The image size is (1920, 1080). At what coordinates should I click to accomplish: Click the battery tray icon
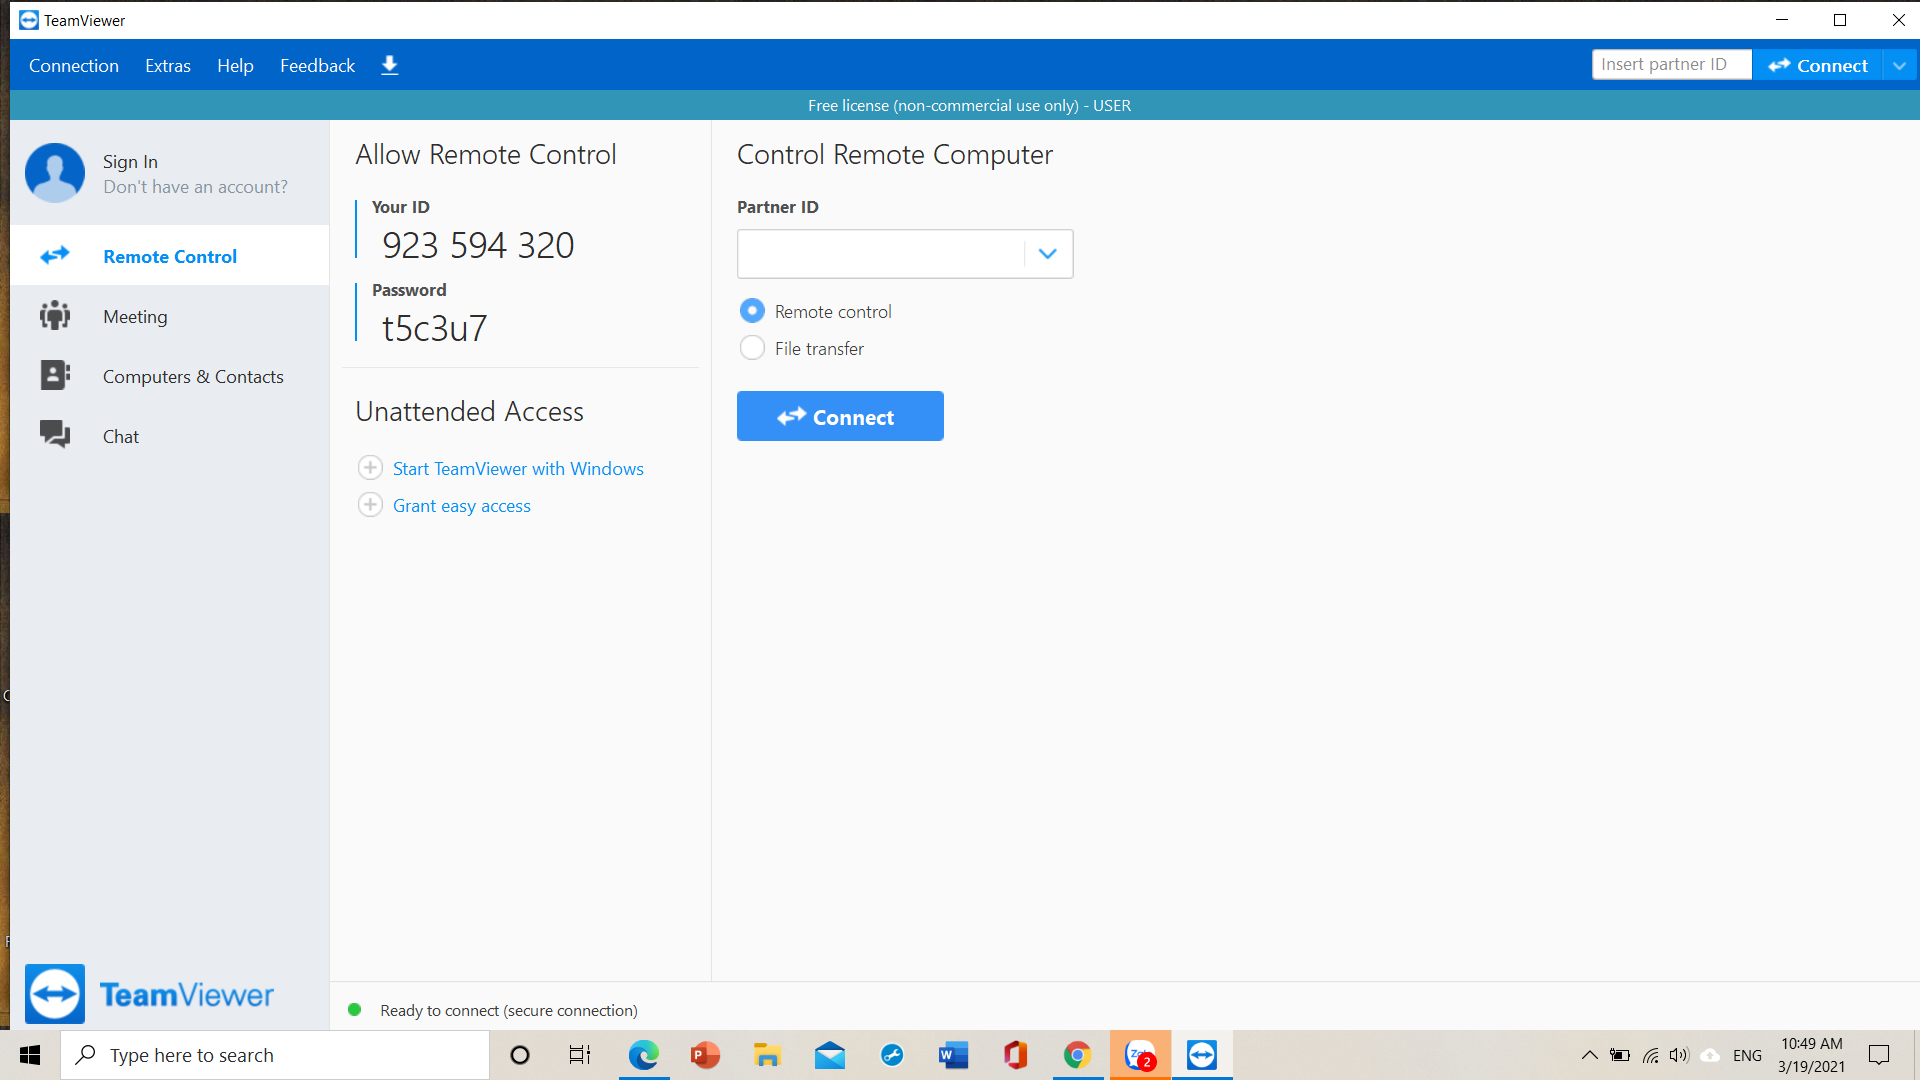(x=1620, y=1055)
